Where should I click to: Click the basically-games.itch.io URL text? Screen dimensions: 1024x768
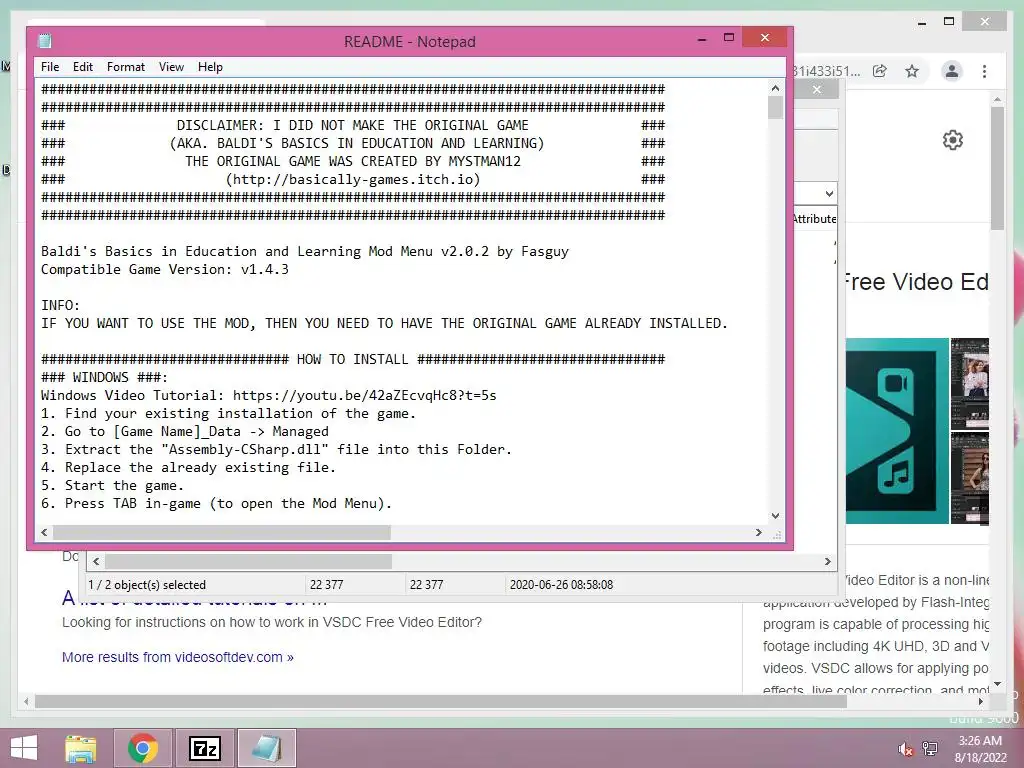(x=353, y=179)
